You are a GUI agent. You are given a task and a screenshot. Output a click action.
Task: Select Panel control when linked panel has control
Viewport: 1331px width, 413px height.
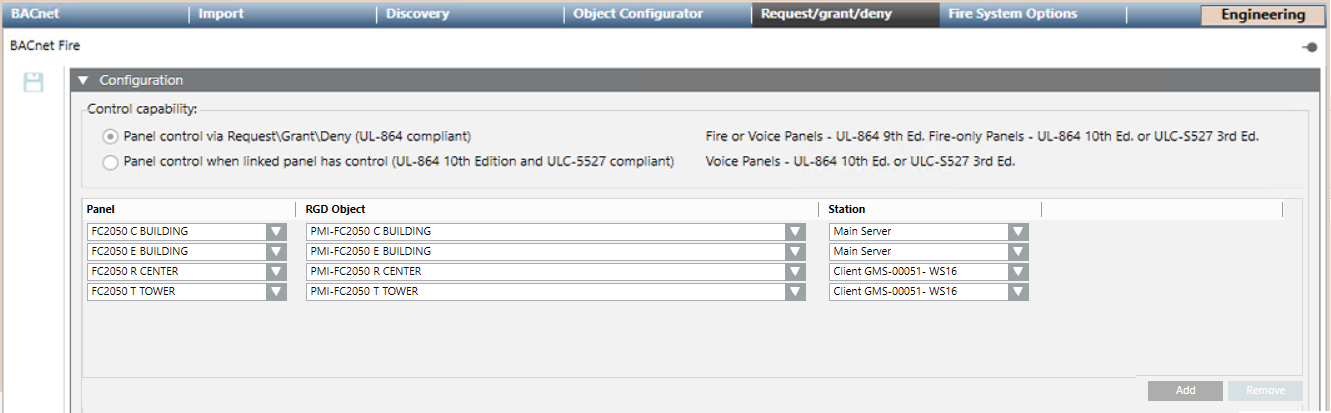[110, 161]
